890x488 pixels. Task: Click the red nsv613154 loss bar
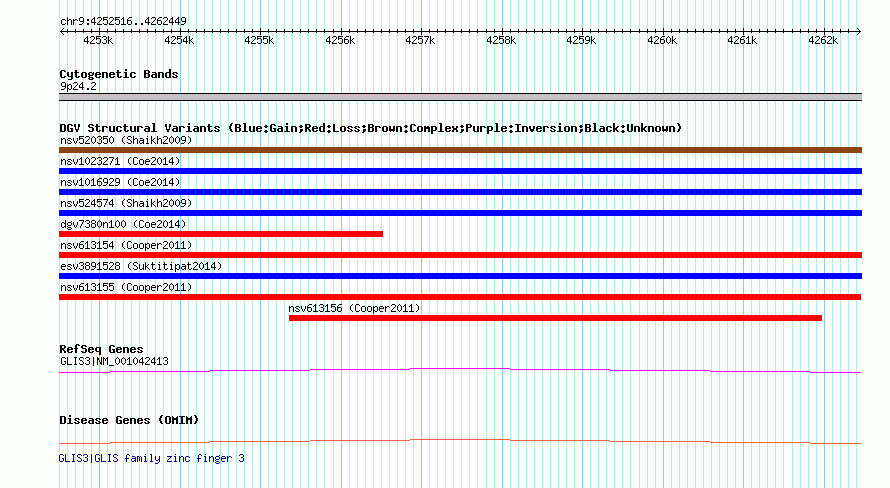(x=460, y=255)
